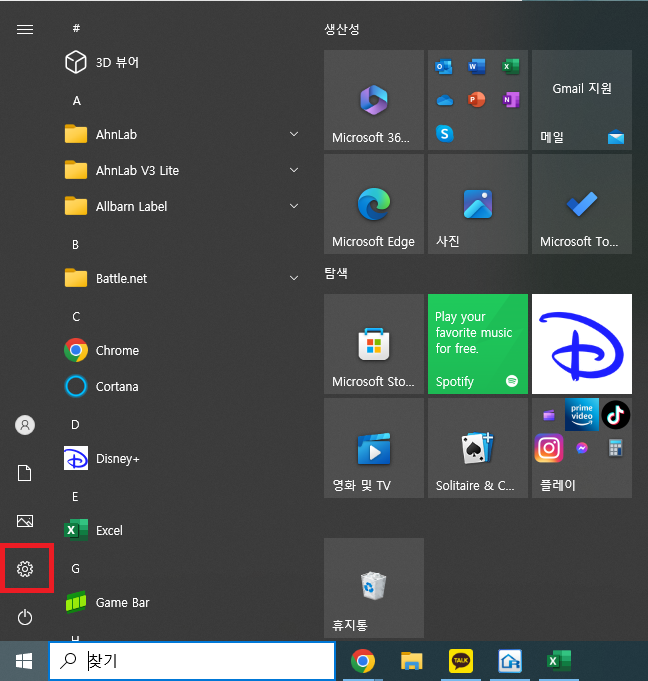Viewport: 648px width, 681px height.
Task: Open the 영화 및 TV tile
Action: [374, 448]
